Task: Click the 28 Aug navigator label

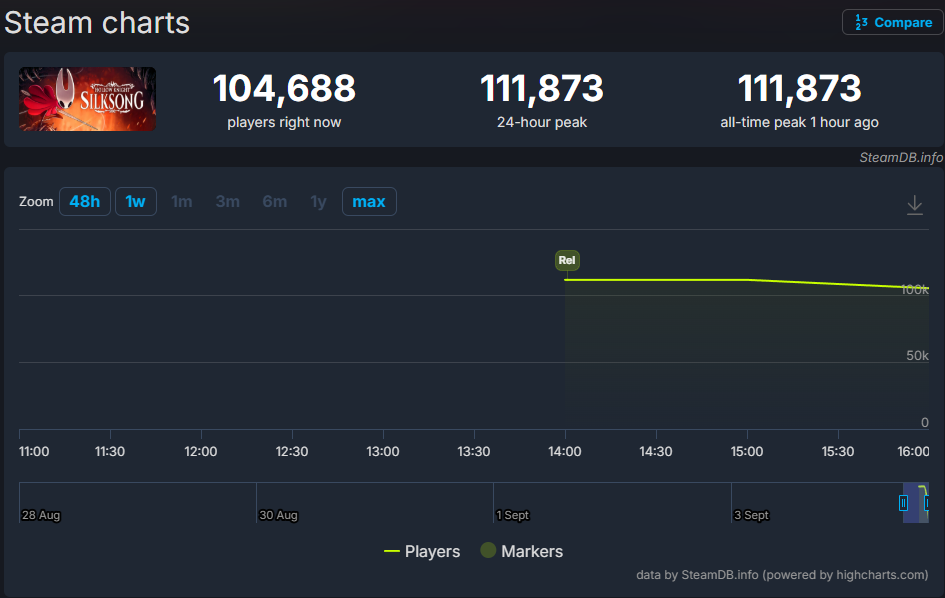Action: [x=41, y=515]
